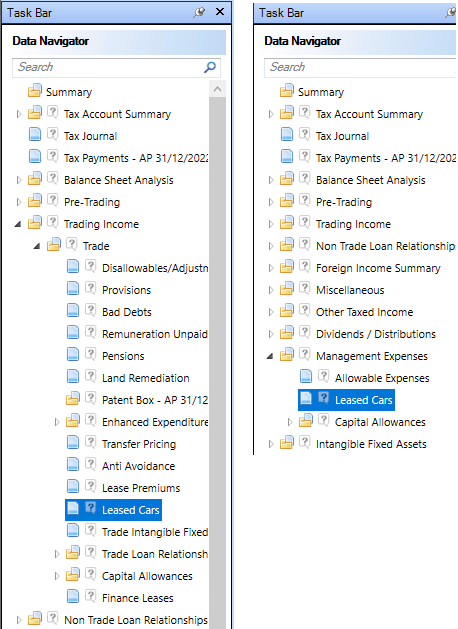Click the Remuneration Unpaid page icon
Viewport: 458px width, 629px height.
73,332
